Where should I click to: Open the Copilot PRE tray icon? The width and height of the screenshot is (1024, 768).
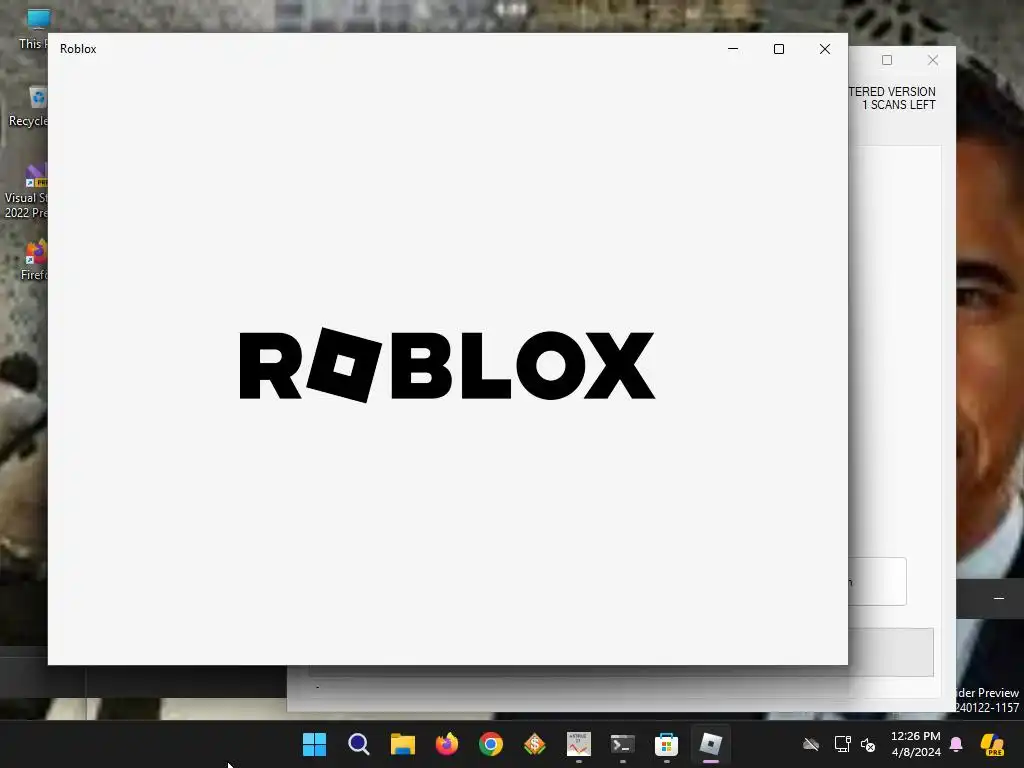[992, 744]
